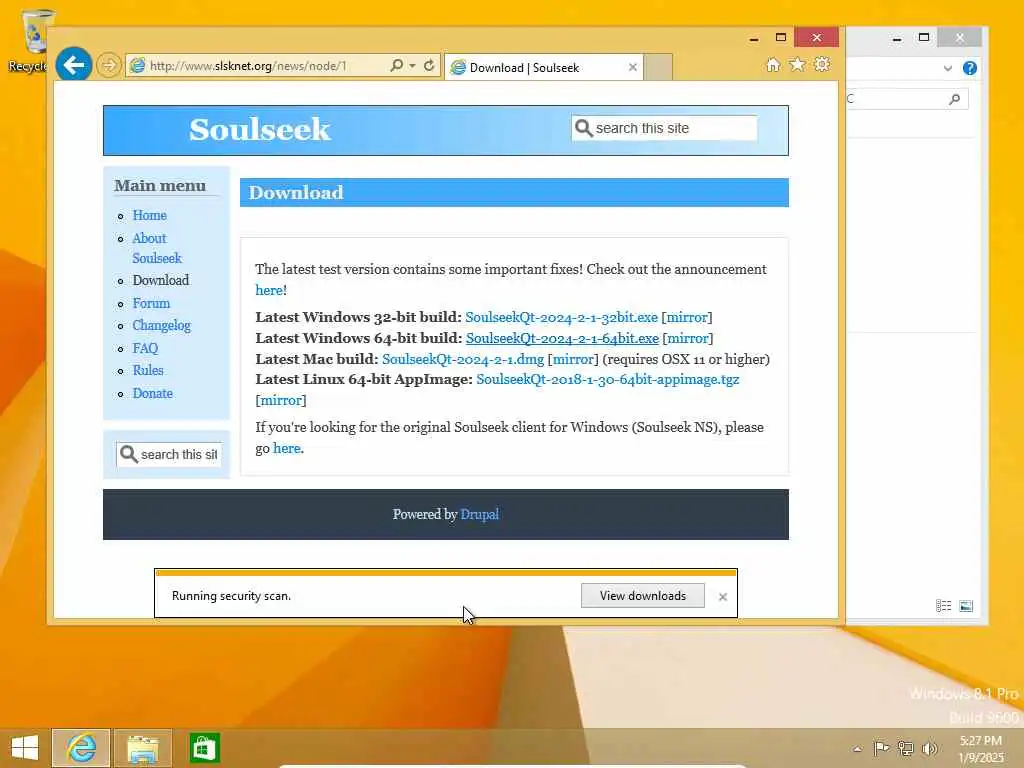Click the IE Home icon
The width and height of the screenshot is (1024, 768).
tap(773, 65)
